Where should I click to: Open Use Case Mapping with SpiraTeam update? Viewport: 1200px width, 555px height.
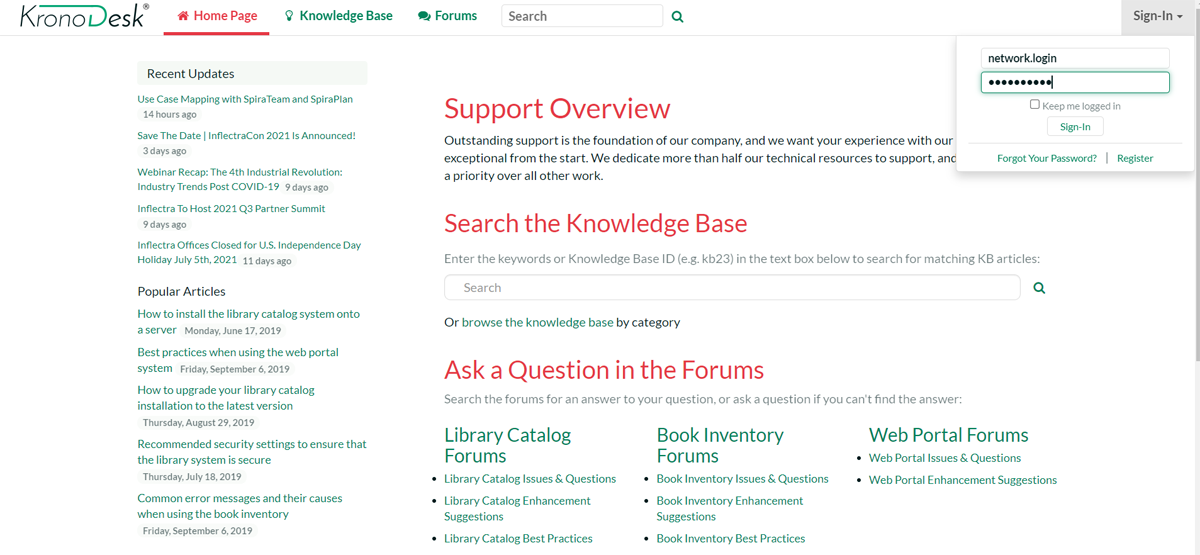tap(245, 99)
